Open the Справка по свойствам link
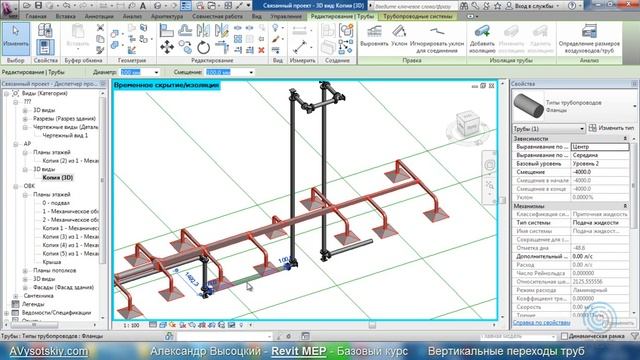This screenshot has height=360, width=640. [x=541, y=322]
